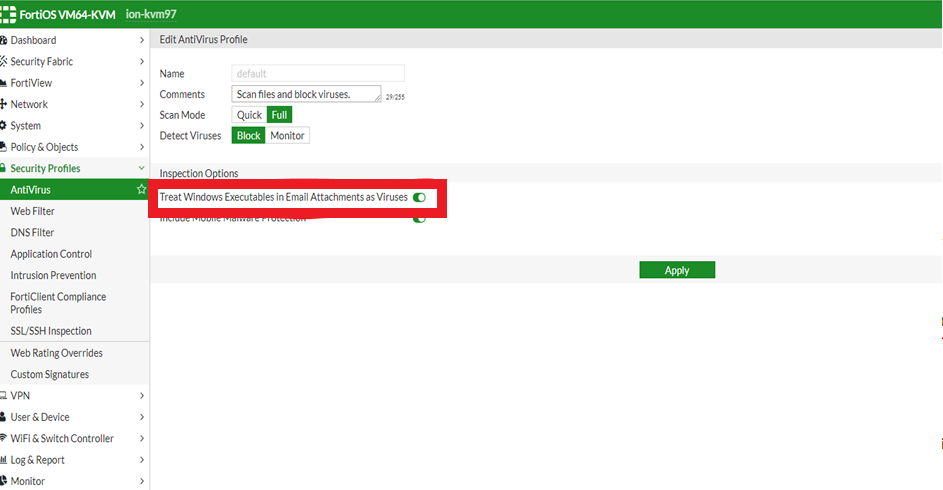Click the Apply button
This screenshot has width=943, height=490.
[x=677, y=270]
